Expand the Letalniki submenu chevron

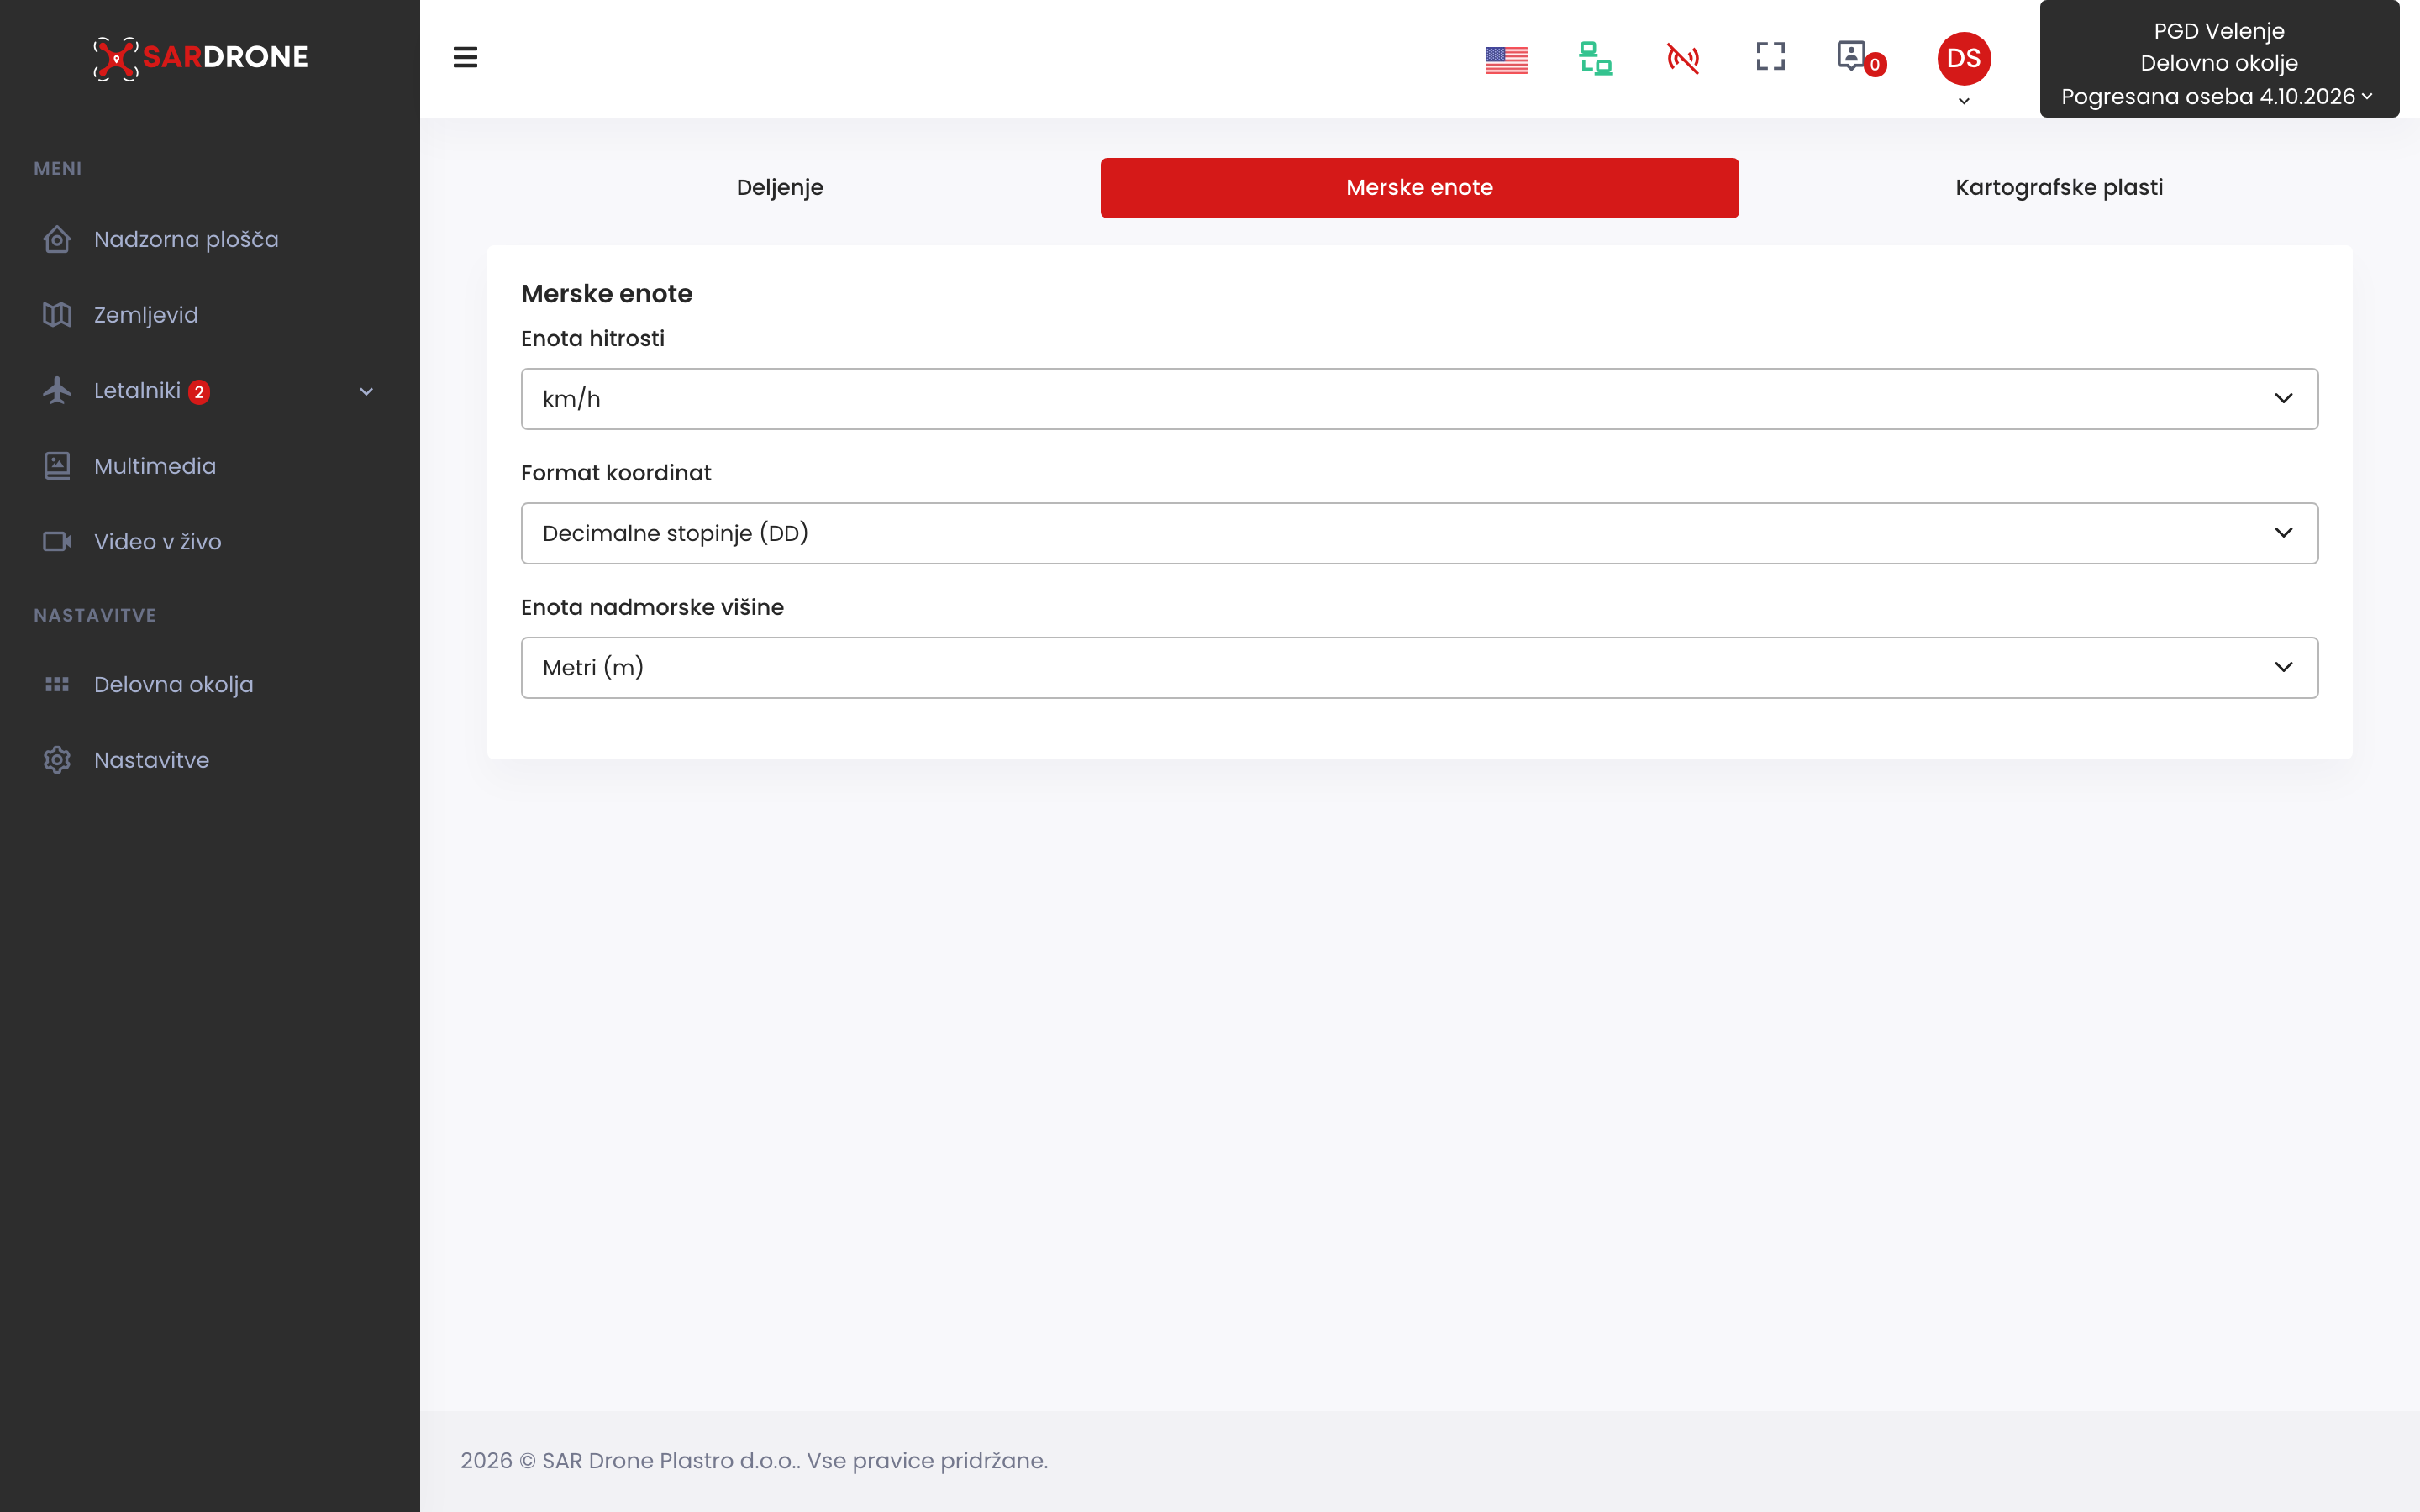[x=366, y=392]
